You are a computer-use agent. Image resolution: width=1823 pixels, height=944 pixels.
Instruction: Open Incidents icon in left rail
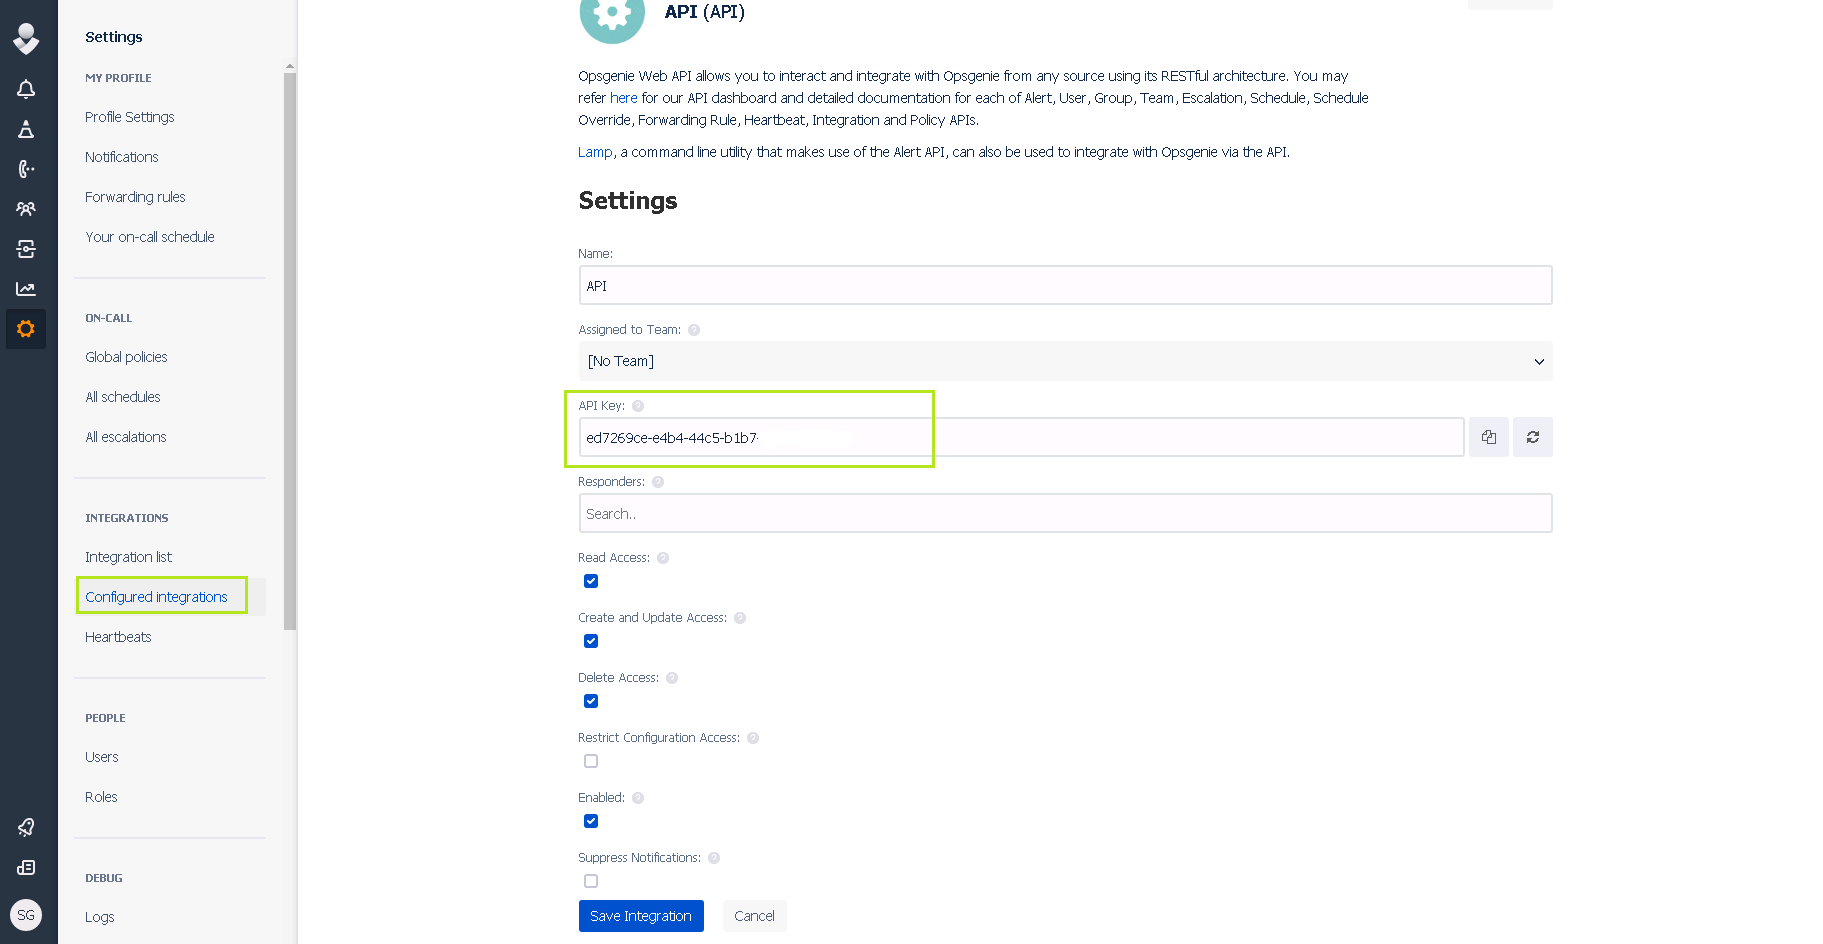coord(26,129)
